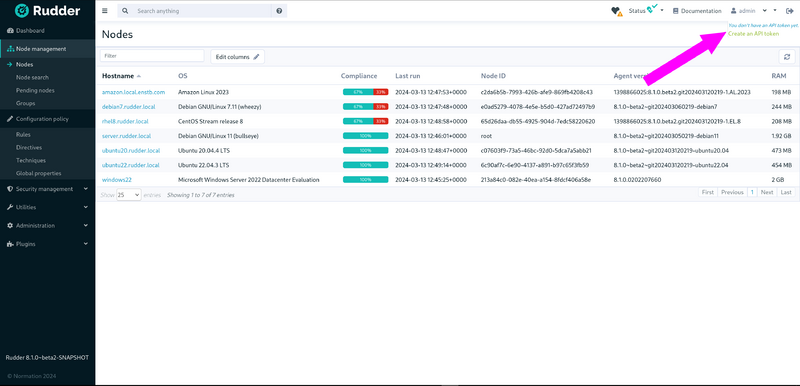This screenshot has width=800, height=386.
Task: Expand the admin user chevron
Action: pyautogui.click(x=765, y=10)
